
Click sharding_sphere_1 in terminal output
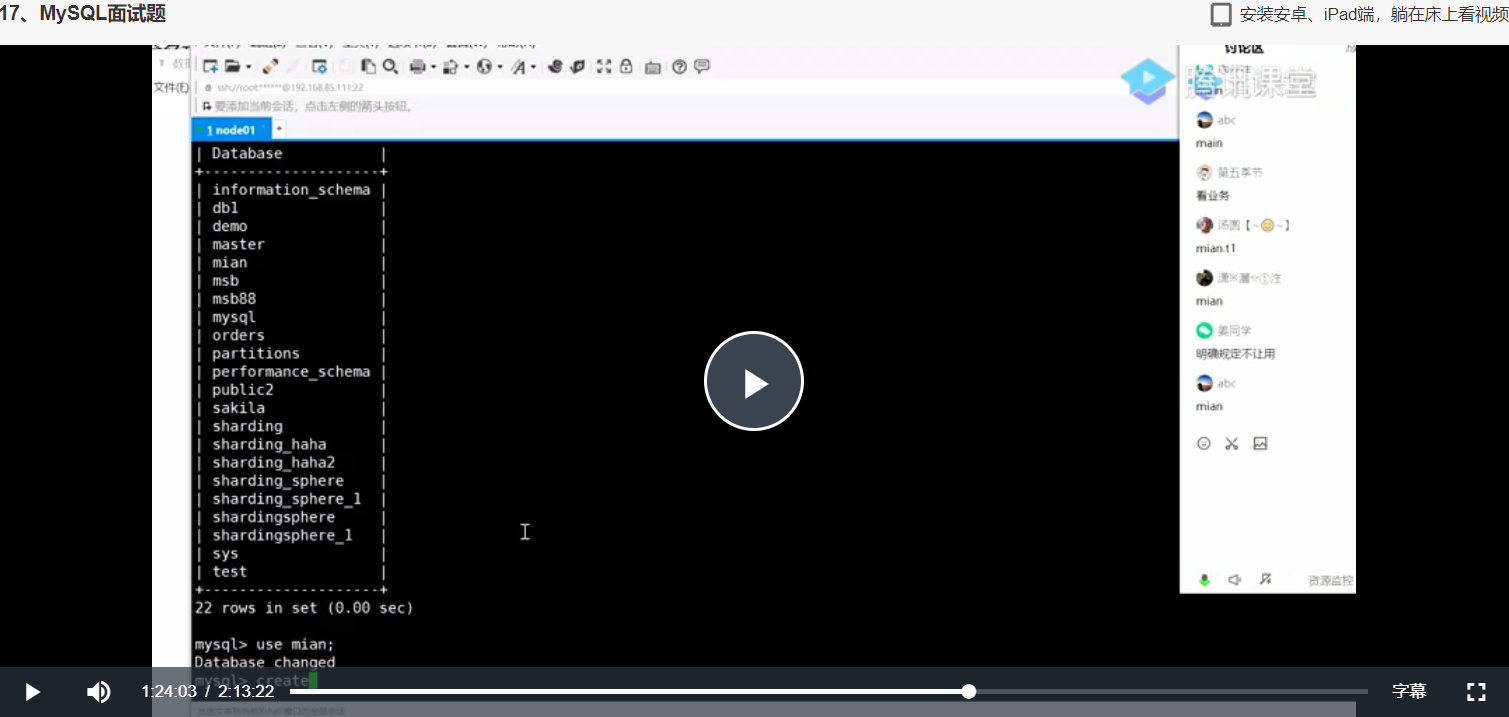(286, 499)
